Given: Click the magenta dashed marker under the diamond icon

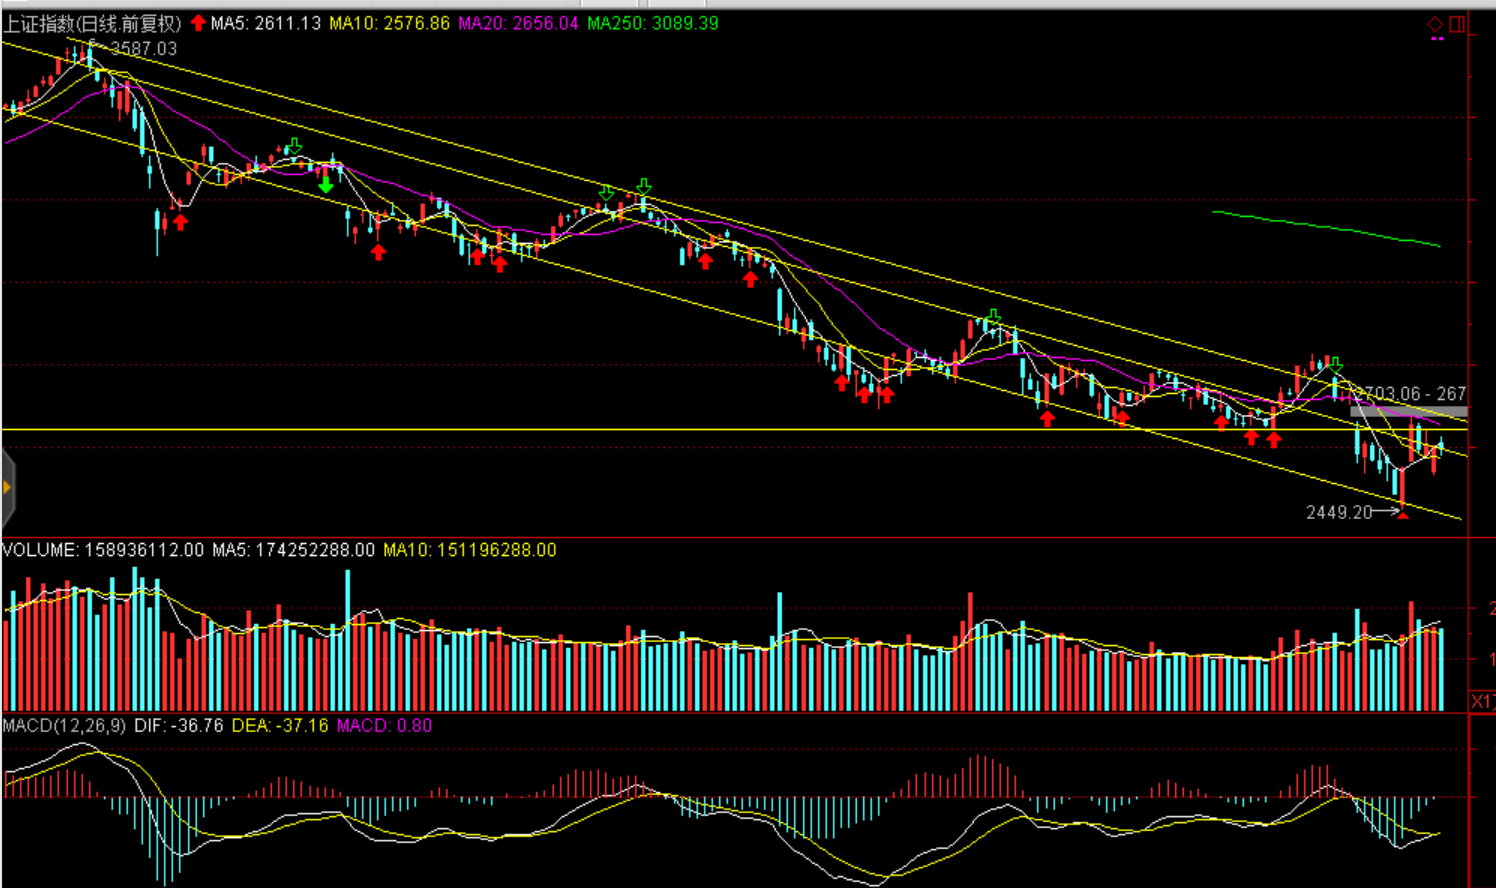Looking at the screenshot, I should 1437,40.
